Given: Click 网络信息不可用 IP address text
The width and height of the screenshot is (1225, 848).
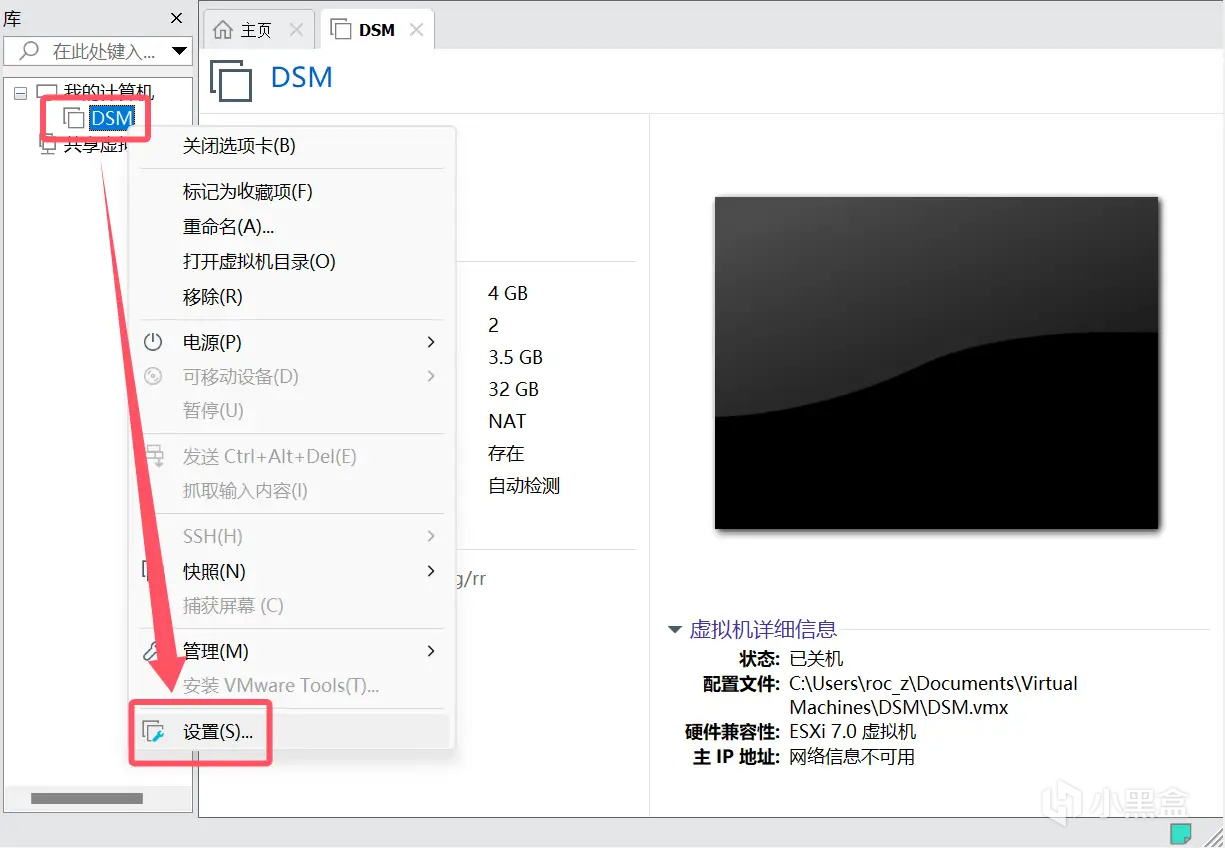Looking at the screenshot, I should (852, 756).
